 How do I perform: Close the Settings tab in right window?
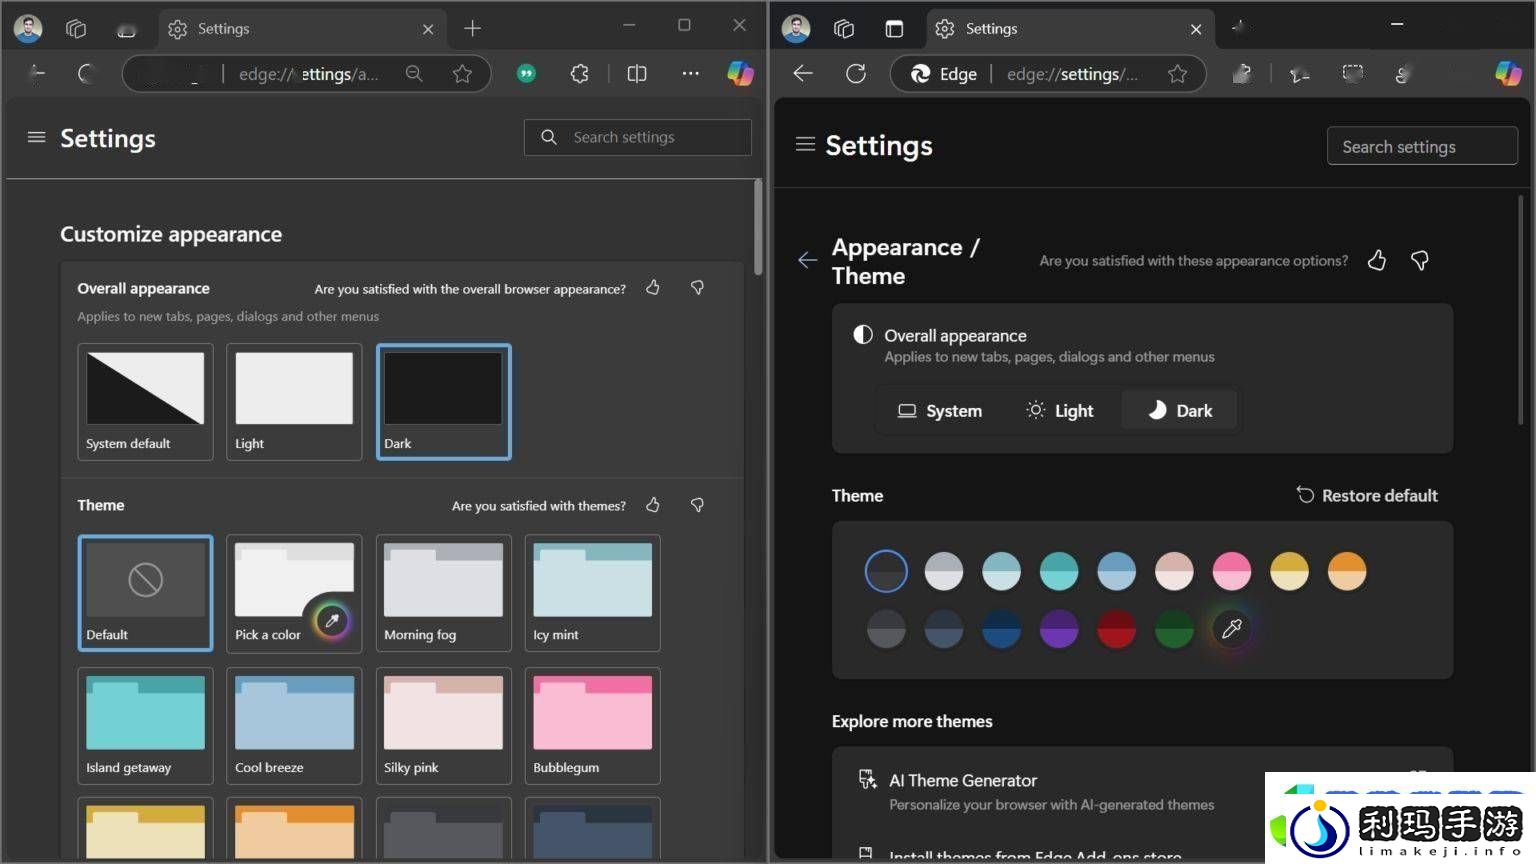(1196, 29)
